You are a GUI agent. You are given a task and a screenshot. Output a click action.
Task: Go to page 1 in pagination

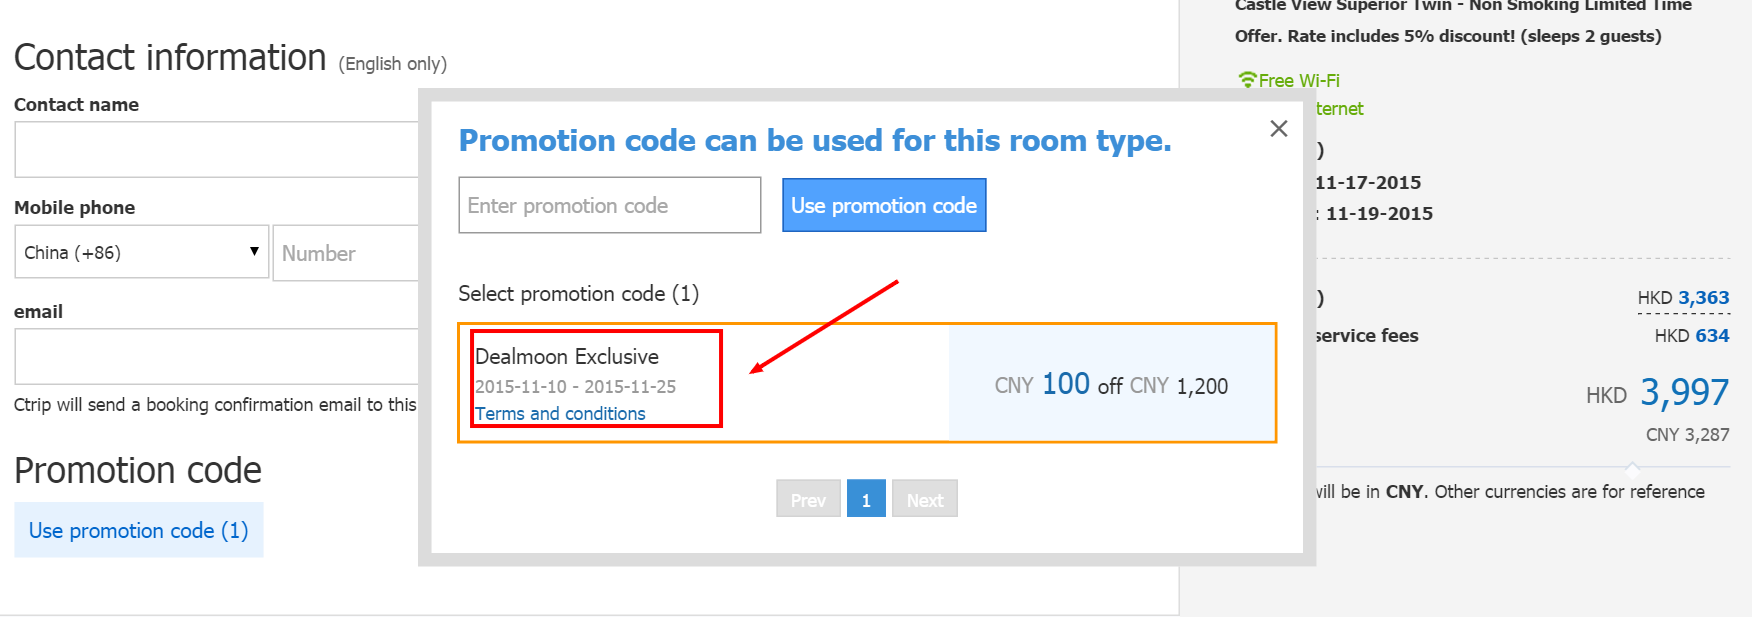(x=866, y=499)
